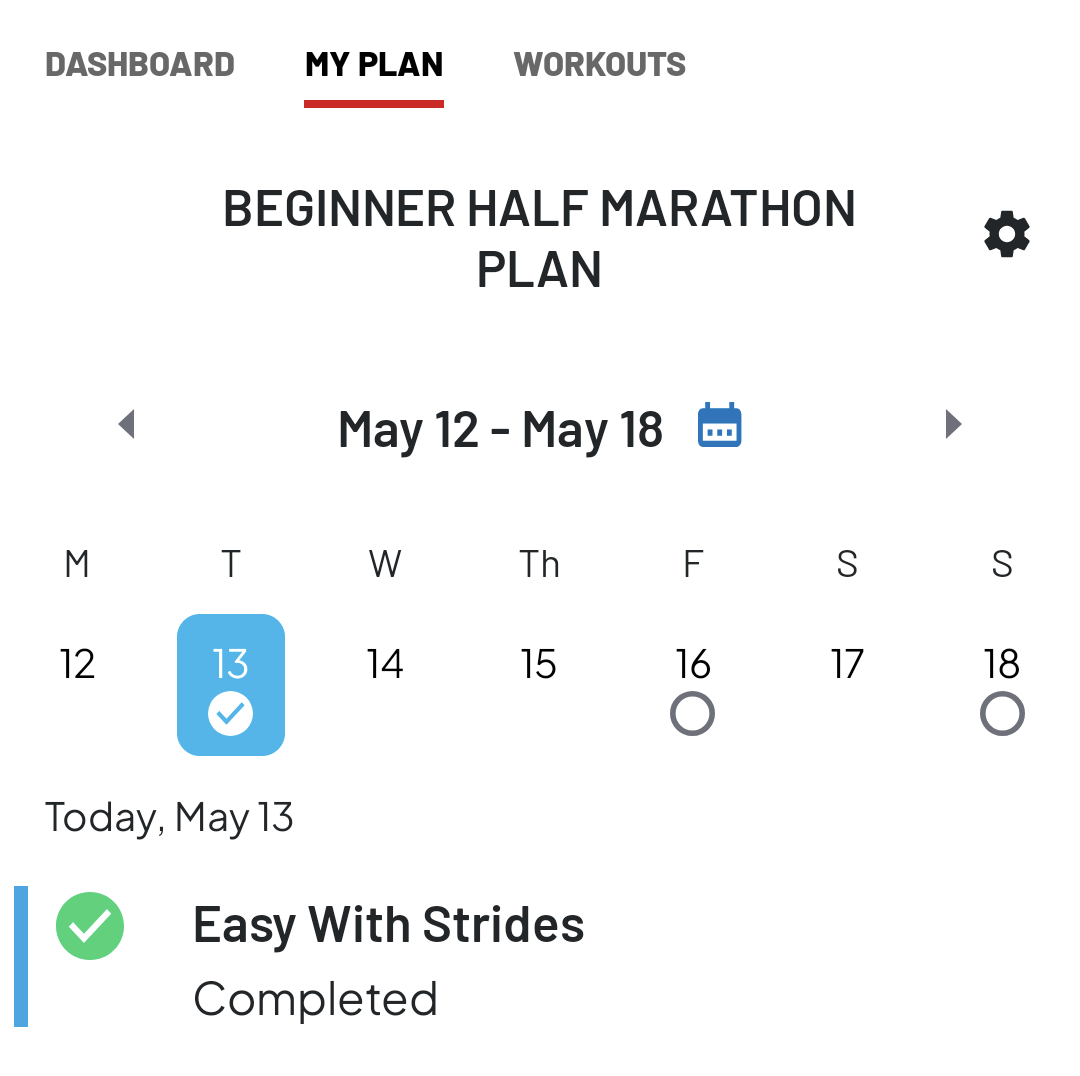The image size is (1080, 1076).
Task: Select Saturday 17 in the week
Action: pyautogui.click(x=847, y=664)
